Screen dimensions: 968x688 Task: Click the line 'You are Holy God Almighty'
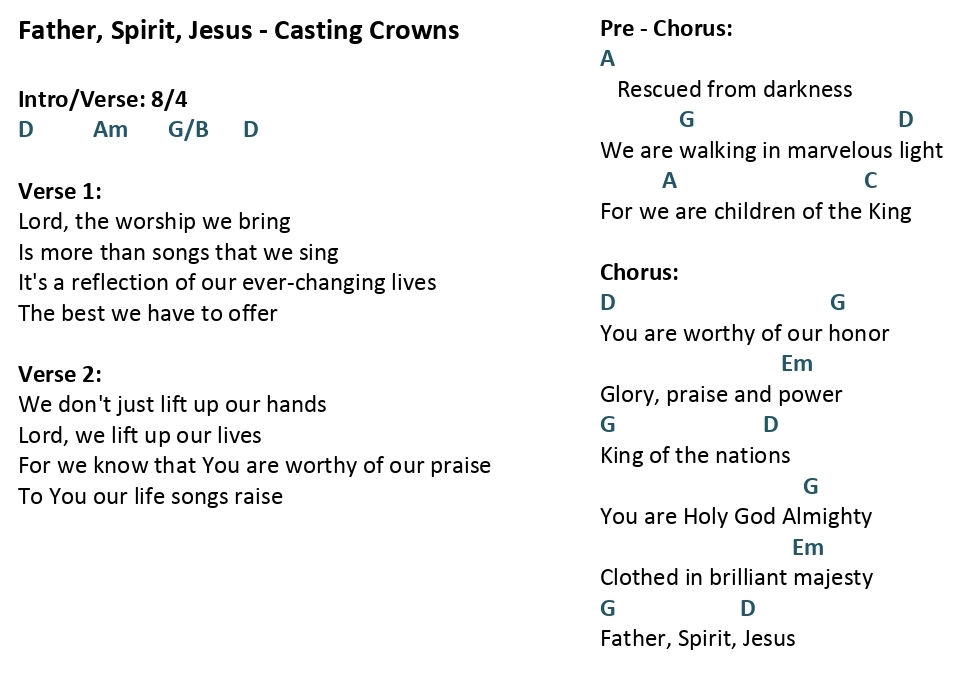pos(736,517)
